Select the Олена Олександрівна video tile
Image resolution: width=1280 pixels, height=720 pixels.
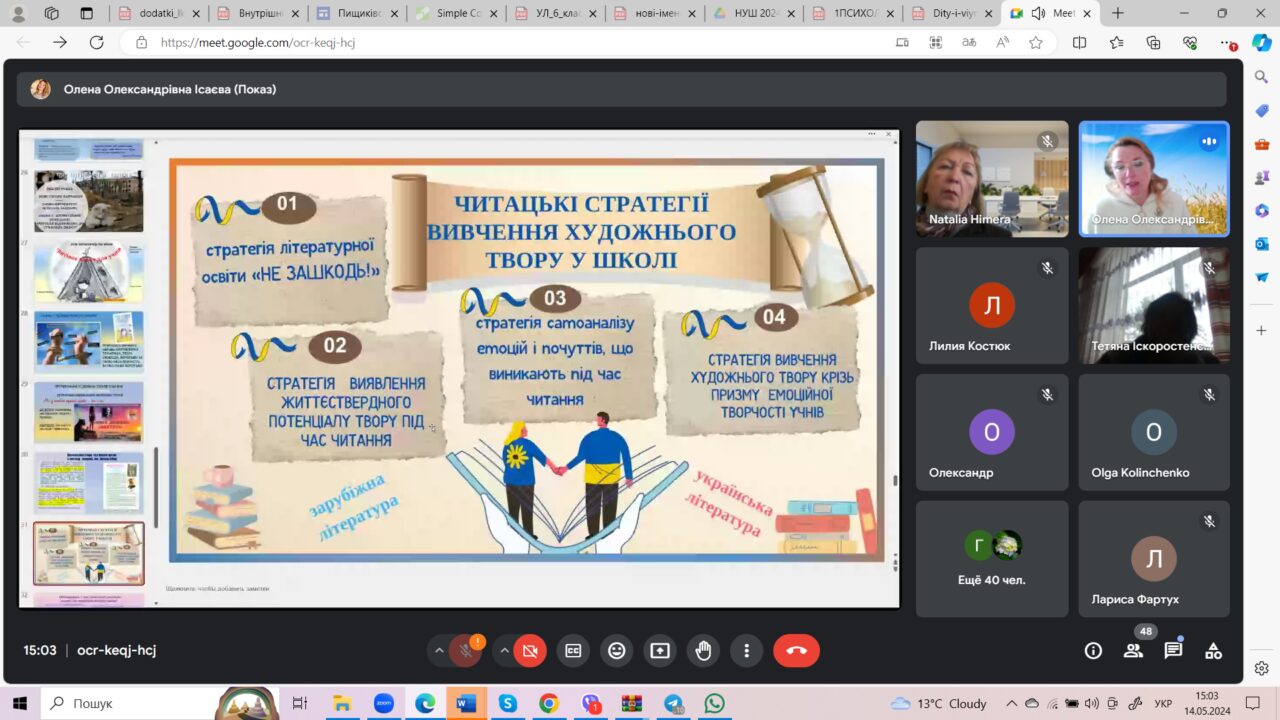point(1154,179)
